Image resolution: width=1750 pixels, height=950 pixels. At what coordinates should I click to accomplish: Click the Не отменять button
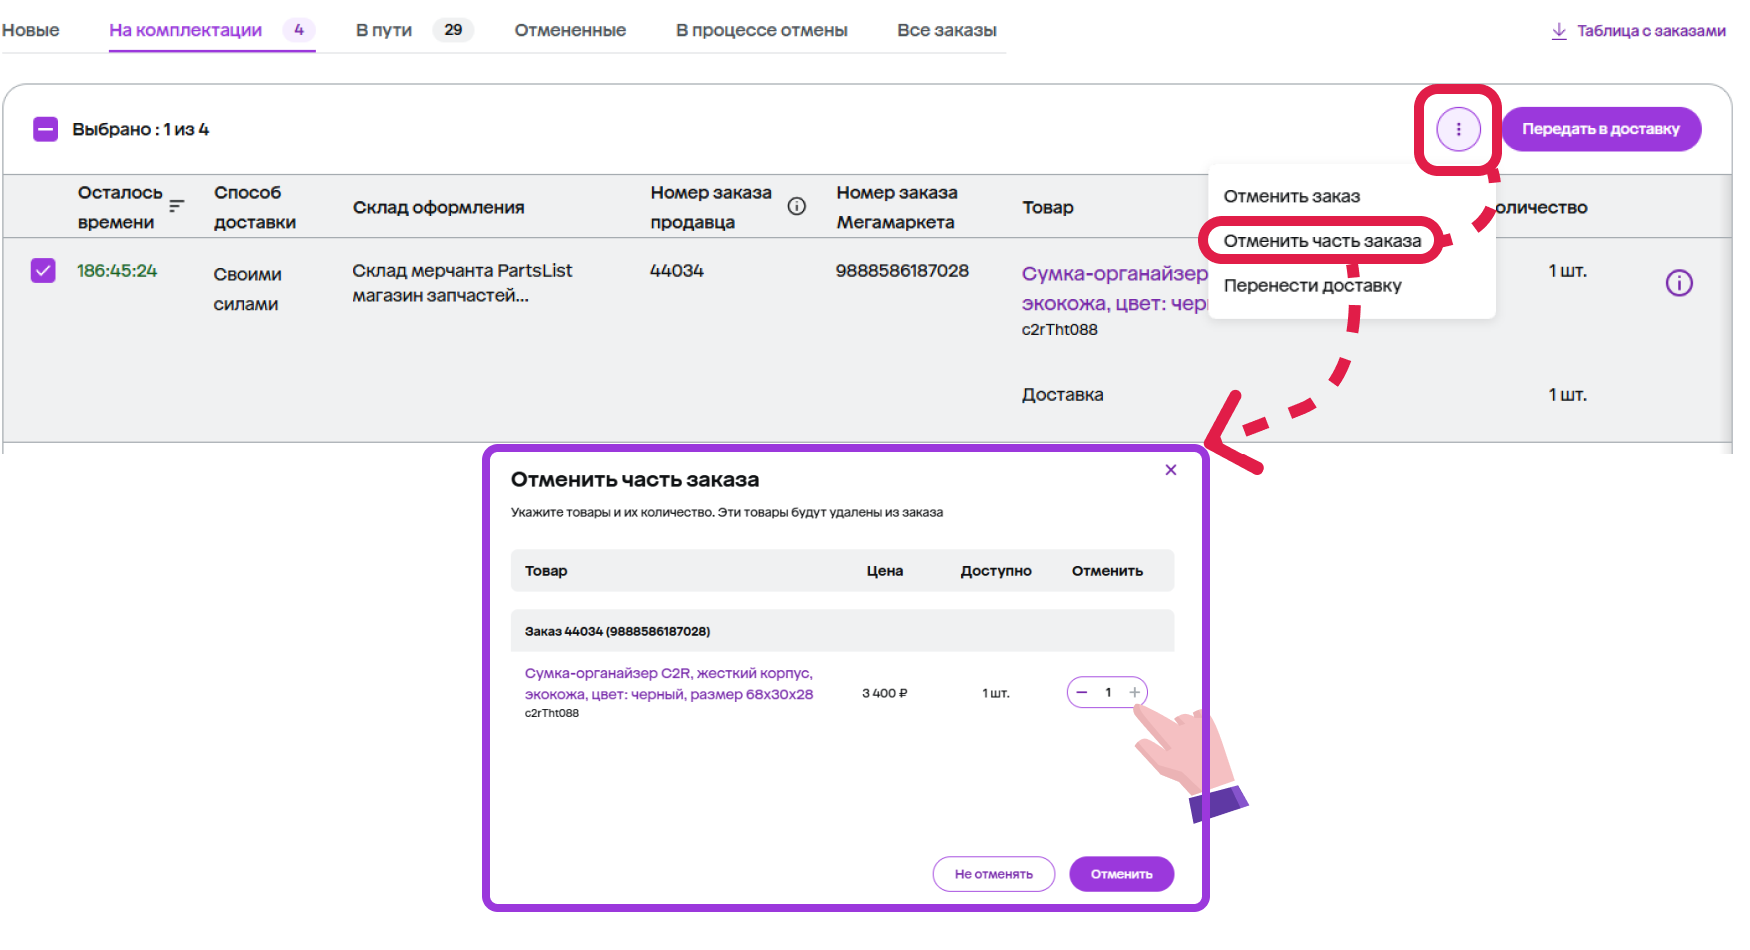pos(993,874)
